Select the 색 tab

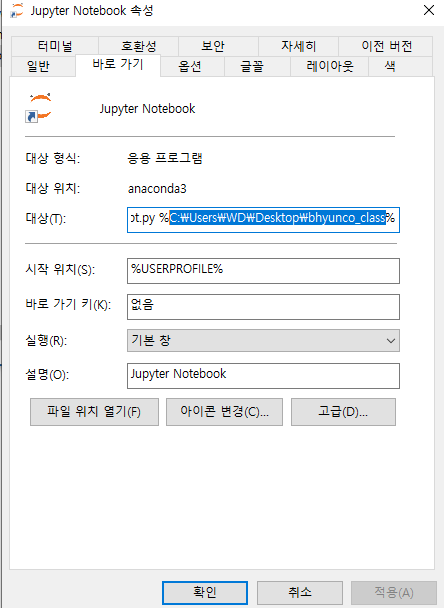point(390,66)
